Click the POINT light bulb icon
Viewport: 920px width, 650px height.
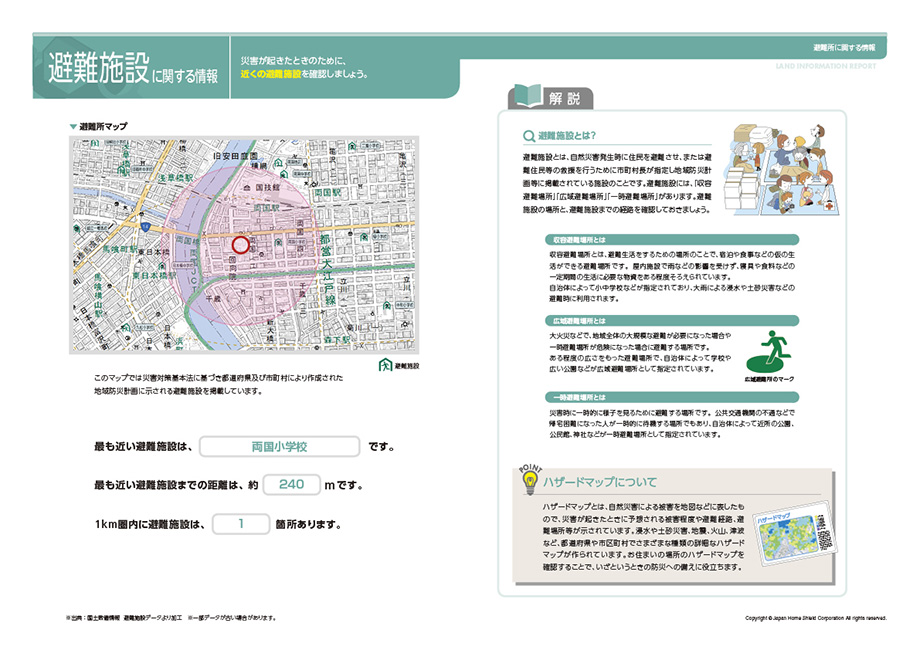pyautogui.click(x=530, y=480)
